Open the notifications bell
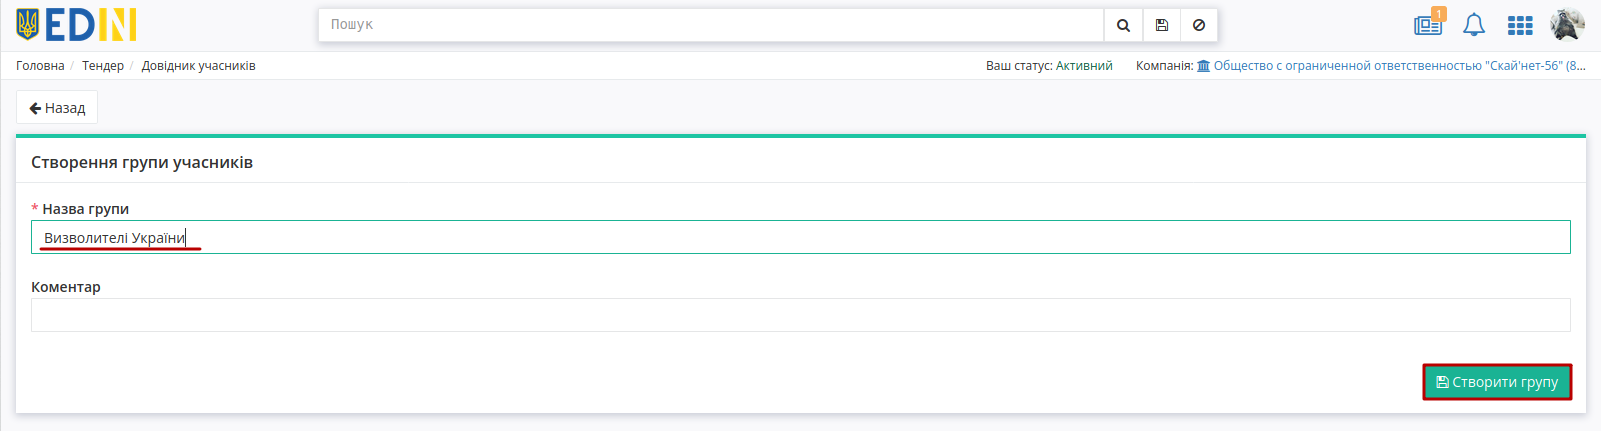Screen dimensions: 1601x431 tap(1474, 25)
